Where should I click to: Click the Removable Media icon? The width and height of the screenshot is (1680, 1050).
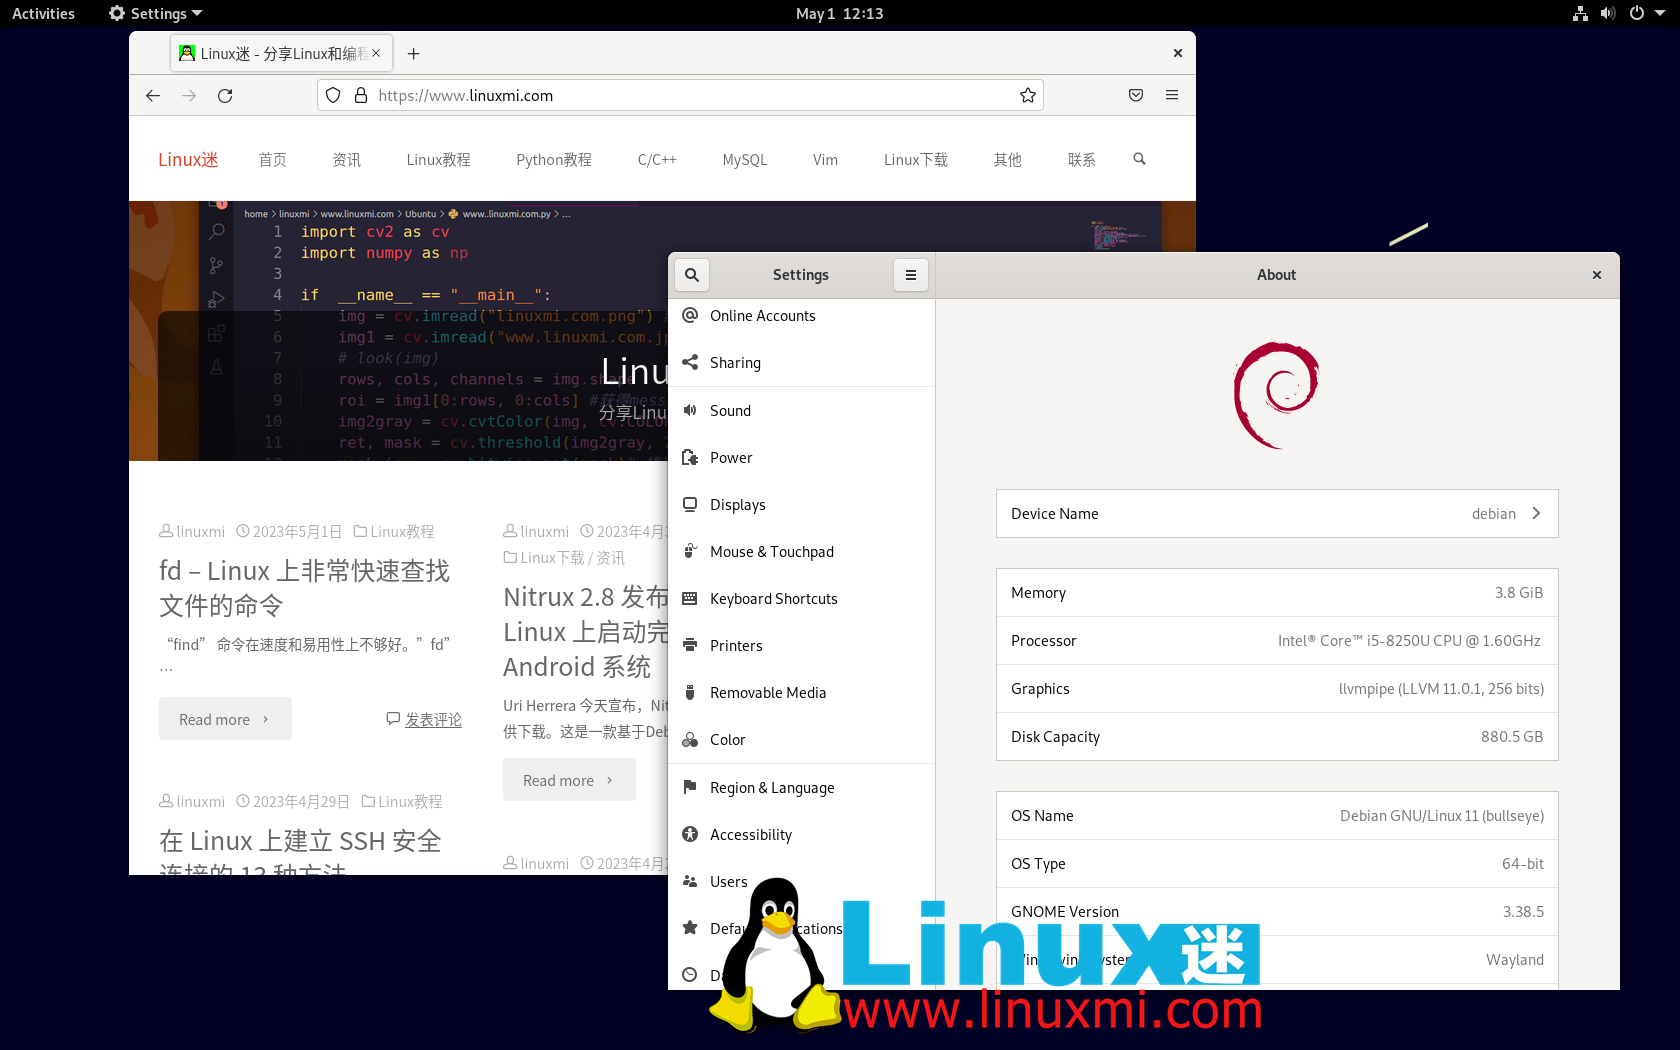click(x=690, y=693)
